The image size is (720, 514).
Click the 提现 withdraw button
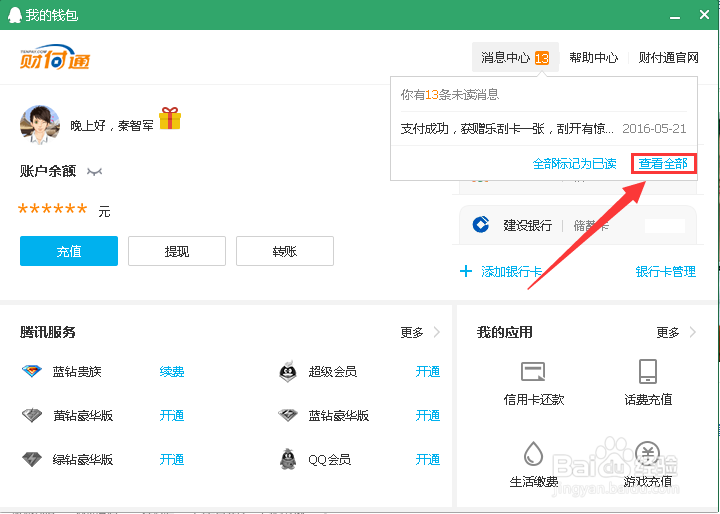point(177,251)
